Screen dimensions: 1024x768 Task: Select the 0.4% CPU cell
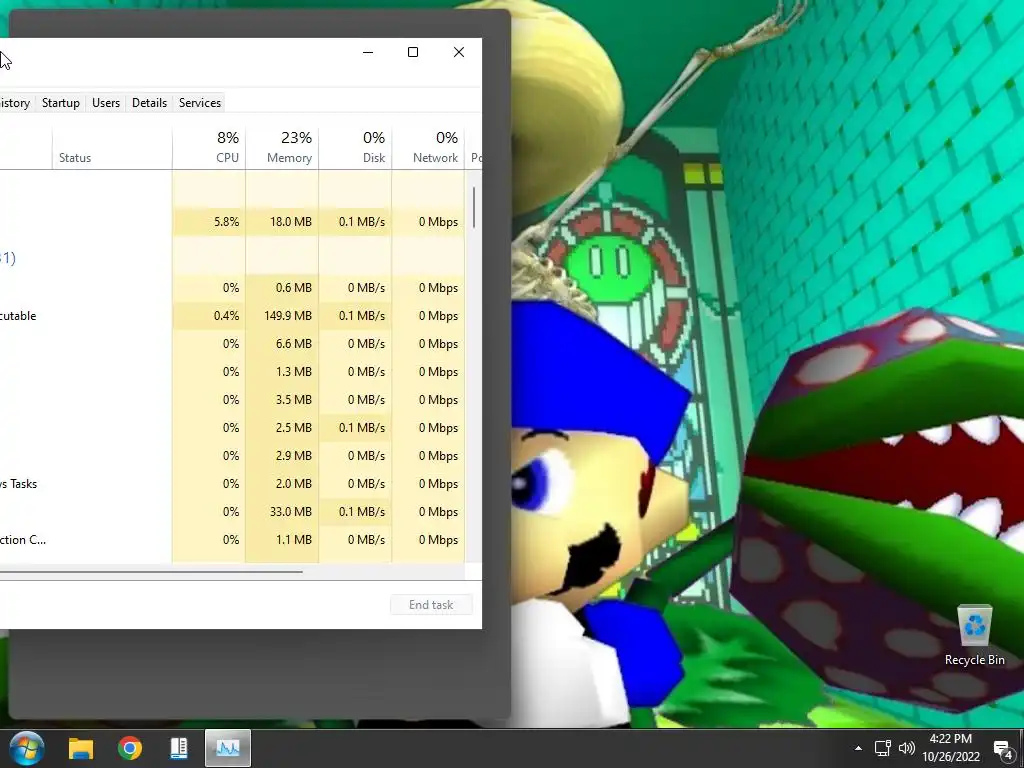click(209, 315)
